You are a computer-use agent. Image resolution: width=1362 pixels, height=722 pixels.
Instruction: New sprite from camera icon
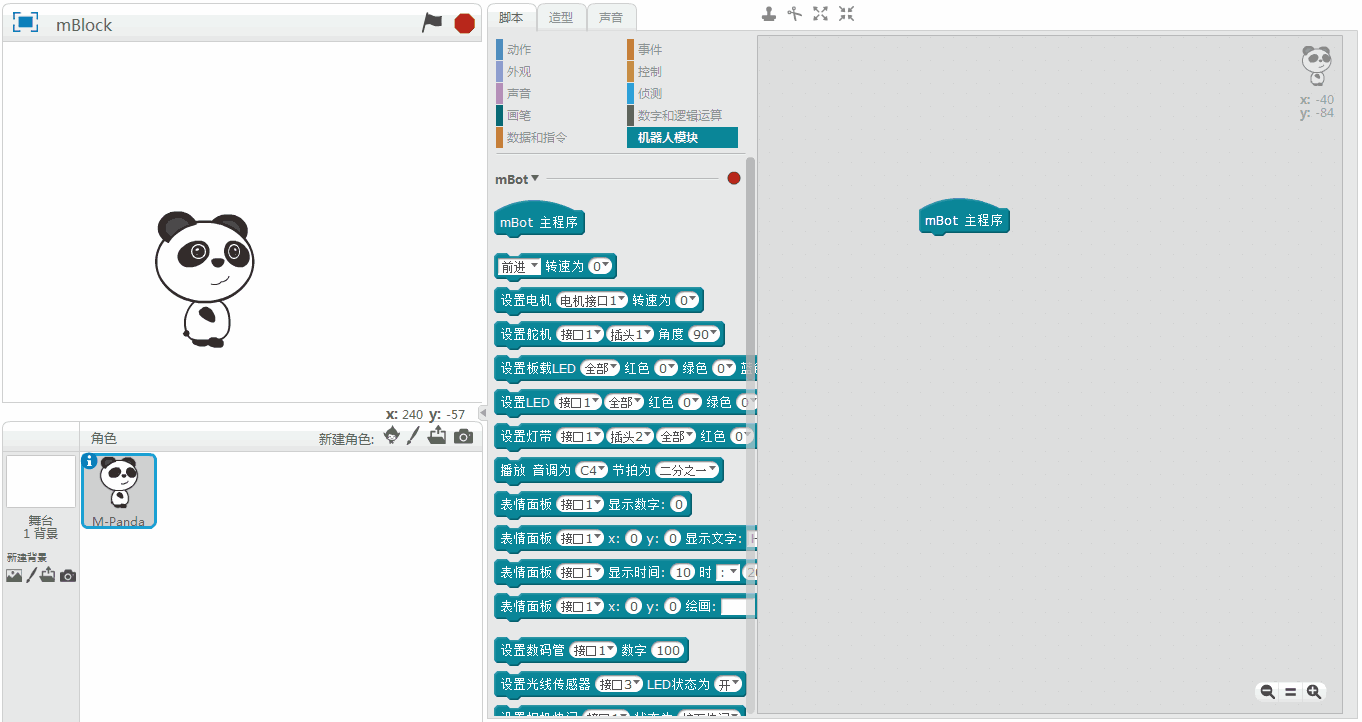[463, 437]
